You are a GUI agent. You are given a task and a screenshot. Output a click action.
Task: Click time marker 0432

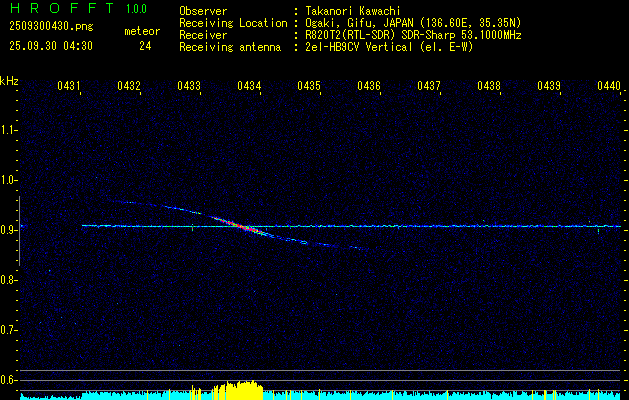[x=129, y=86]
